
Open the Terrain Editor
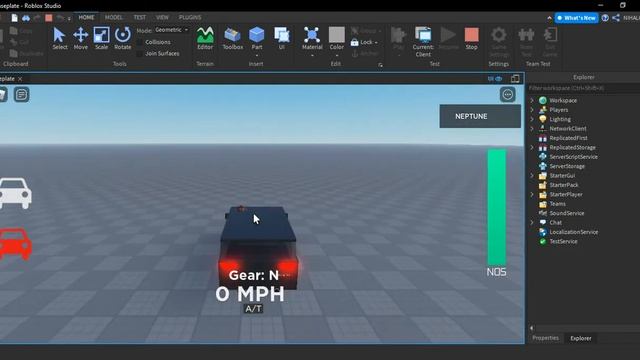tap(205, 38)
